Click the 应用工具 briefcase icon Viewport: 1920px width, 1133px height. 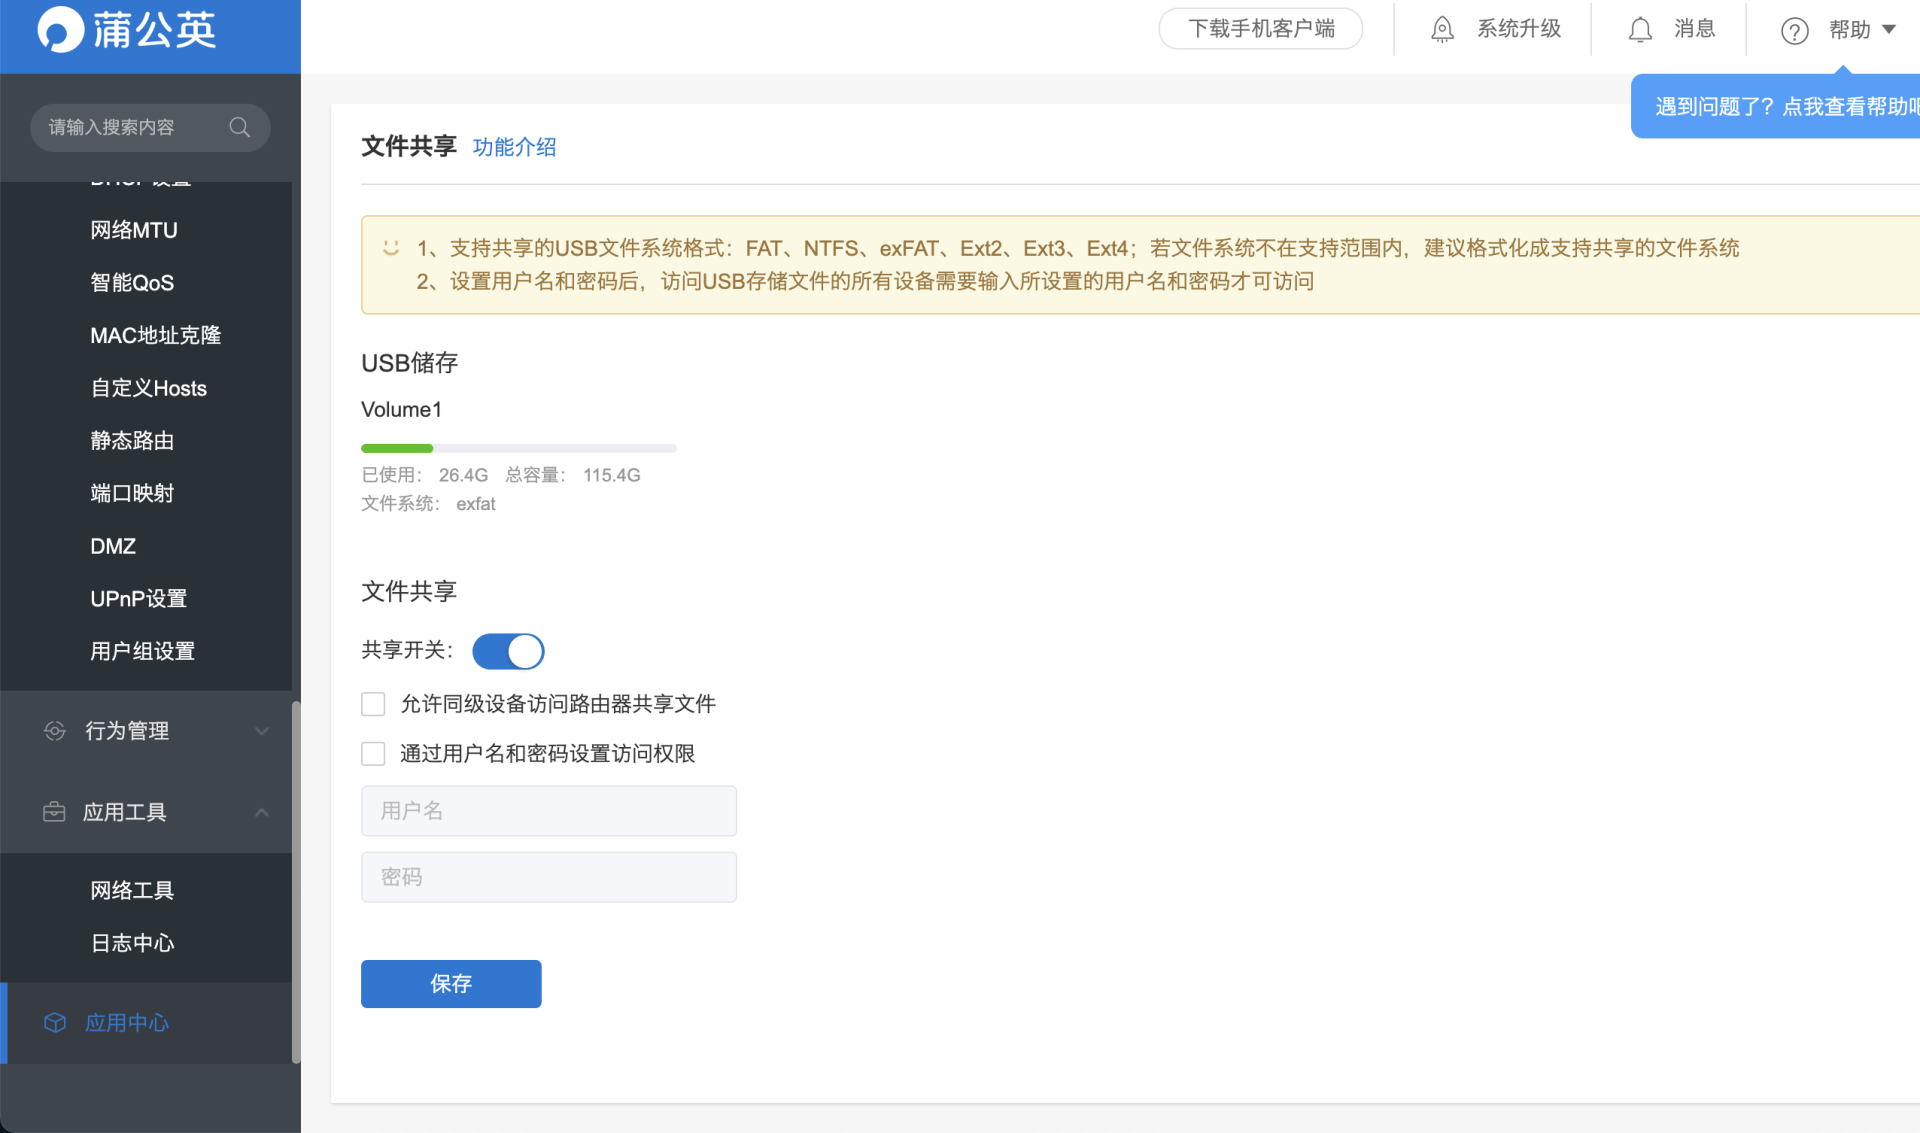tap(55, 812)
